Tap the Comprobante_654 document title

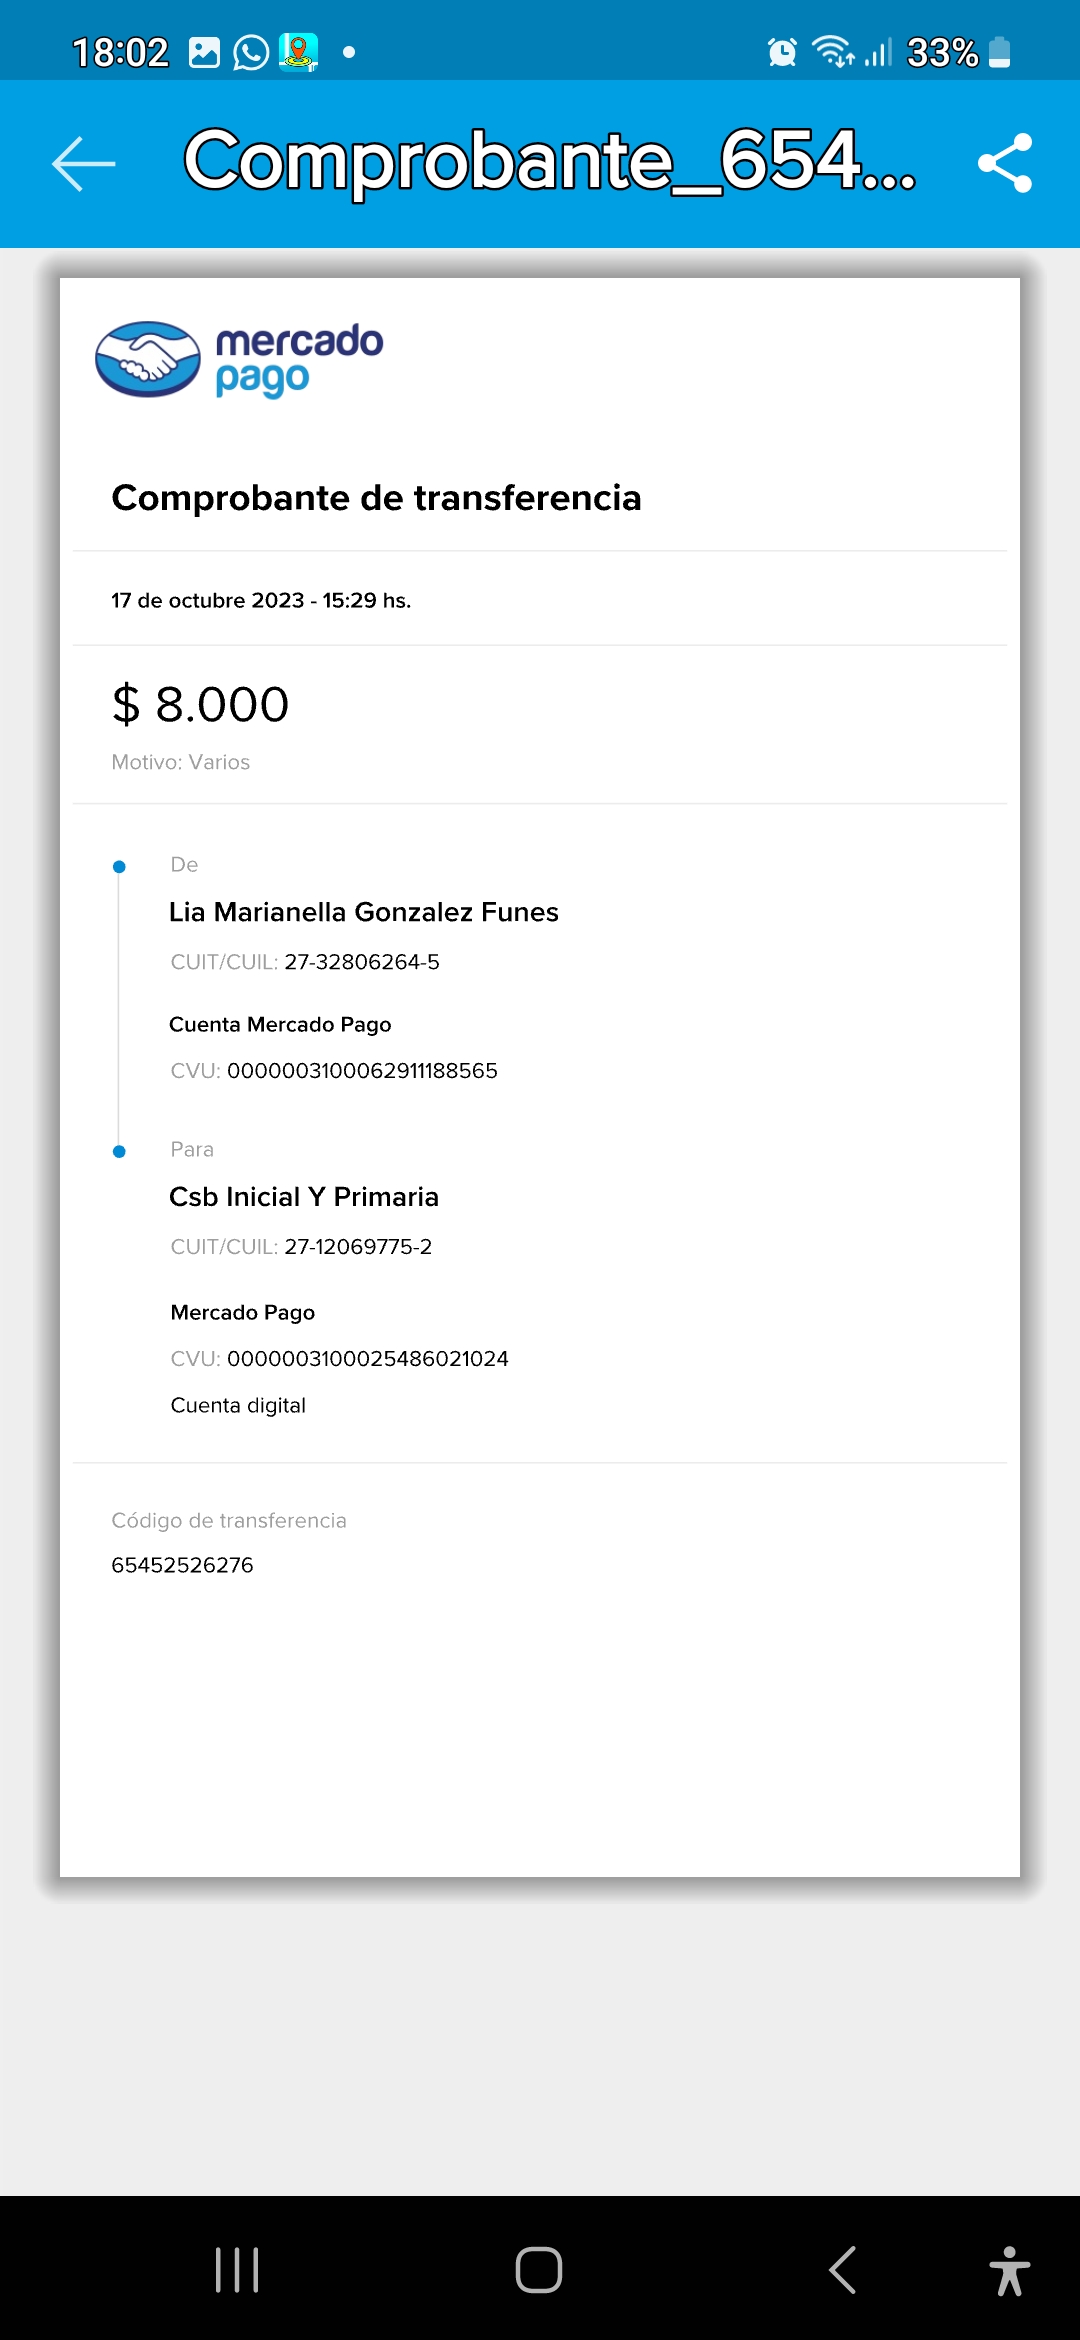tap(549, 161)
